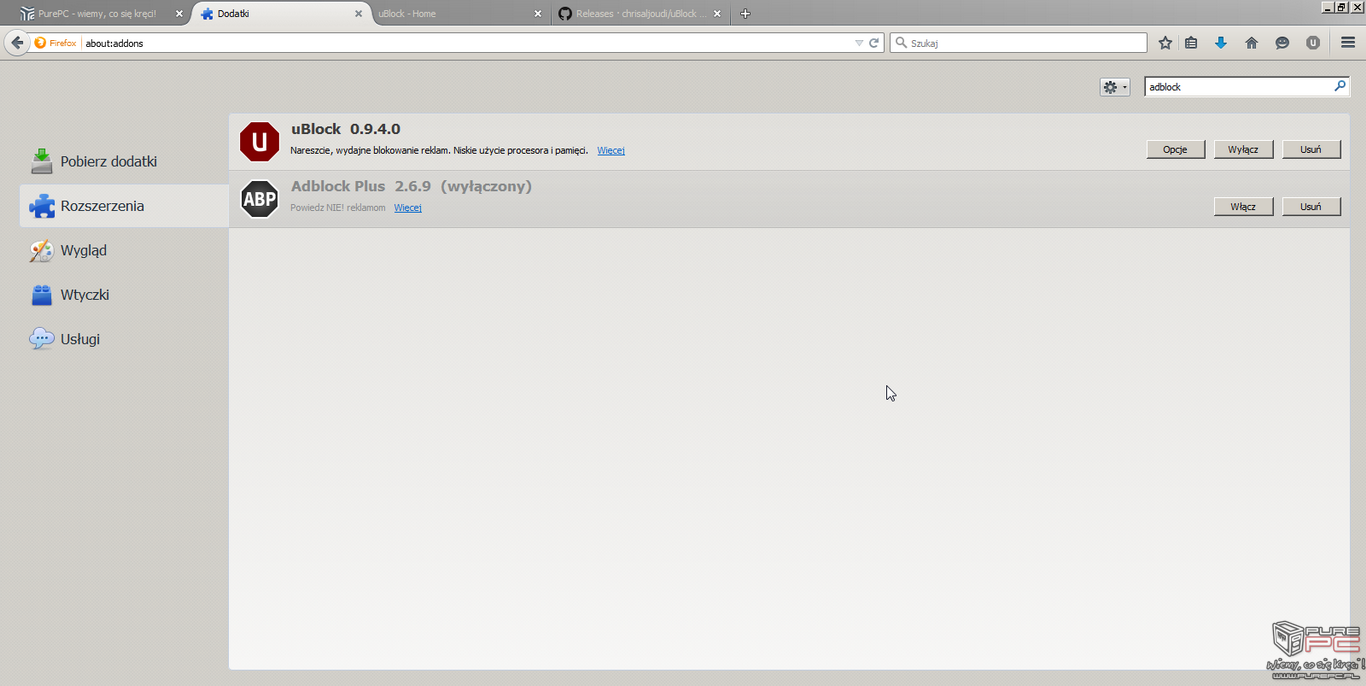Close the Dodatki tab
Screen dimensions: 1366x686
tap(358, 14)
